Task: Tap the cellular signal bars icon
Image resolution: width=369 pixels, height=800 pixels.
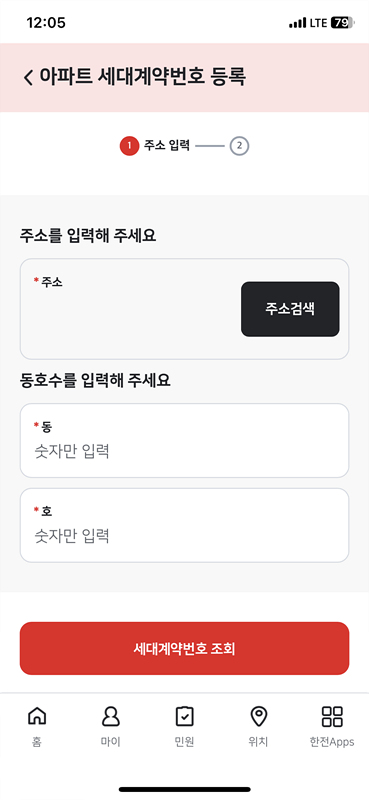Action: tap(297, 23)
